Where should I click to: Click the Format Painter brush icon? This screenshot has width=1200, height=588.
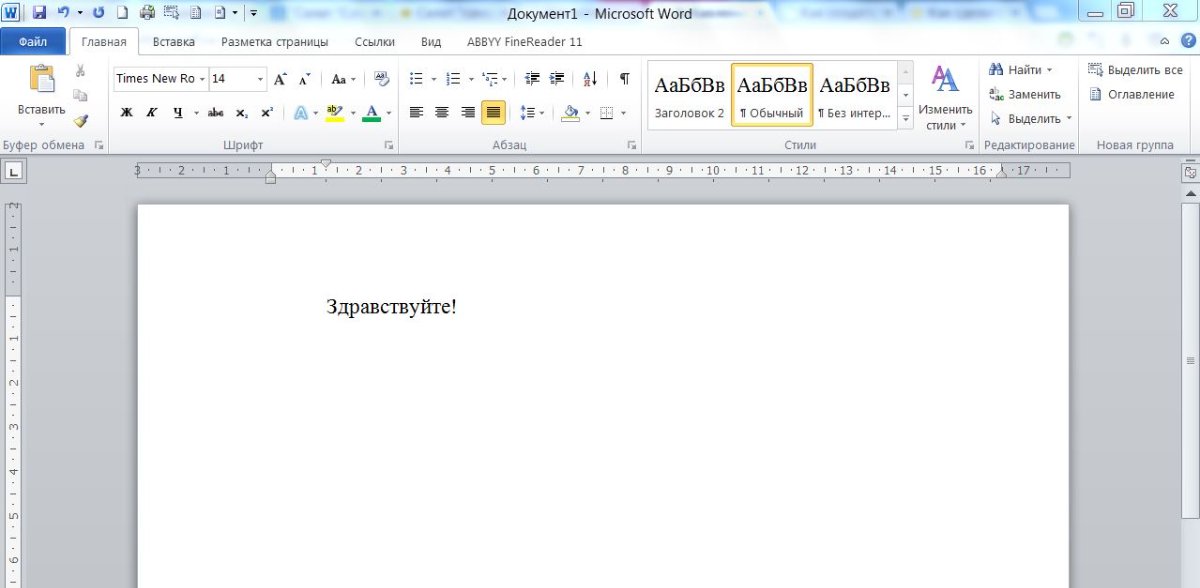(80, 120)
